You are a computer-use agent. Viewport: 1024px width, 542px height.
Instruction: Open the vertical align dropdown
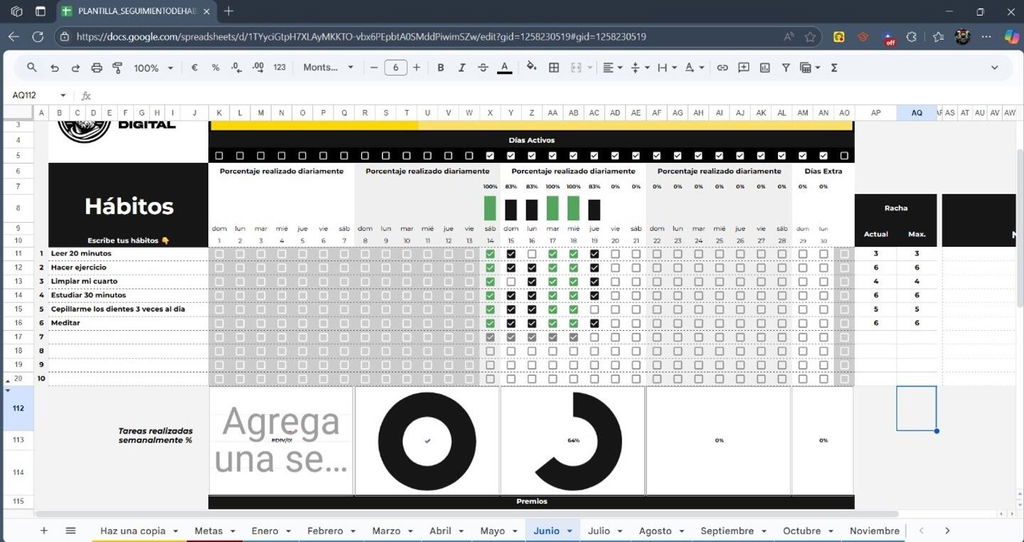pyautogui.click(x=639, y=67)
